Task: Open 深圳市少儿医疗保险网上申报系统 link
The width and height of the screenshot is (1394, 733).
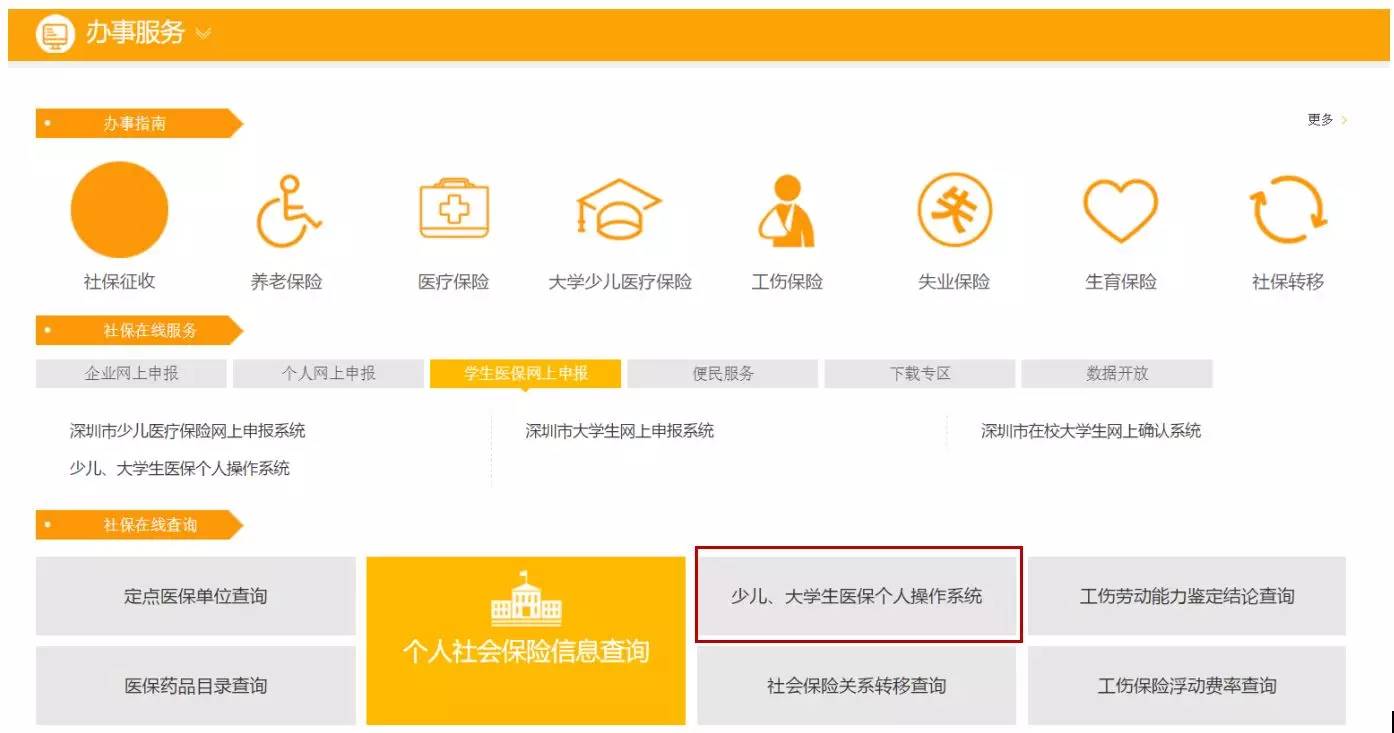Action: pos(187,431)
